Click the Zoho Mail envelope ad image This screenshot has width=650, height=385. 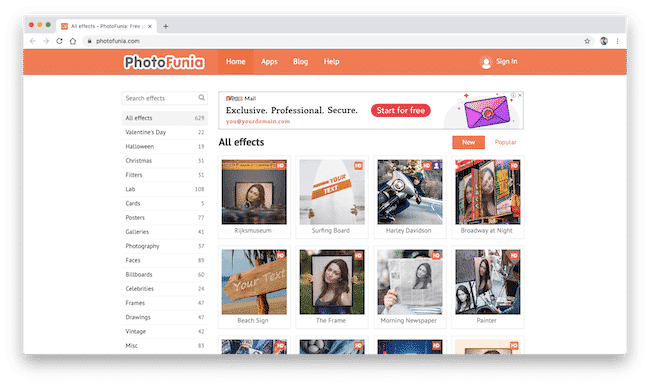click(x=487, y=111)
